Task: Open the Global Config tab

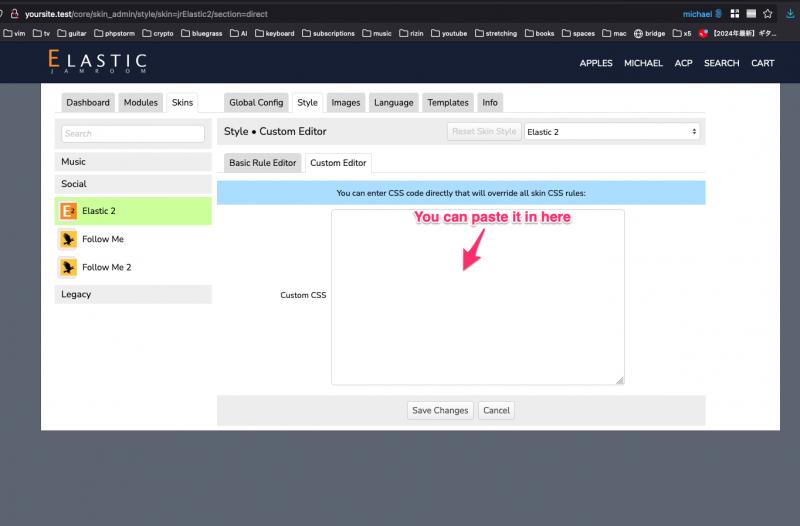Action: pyautogui.click(x=256, y=103)
